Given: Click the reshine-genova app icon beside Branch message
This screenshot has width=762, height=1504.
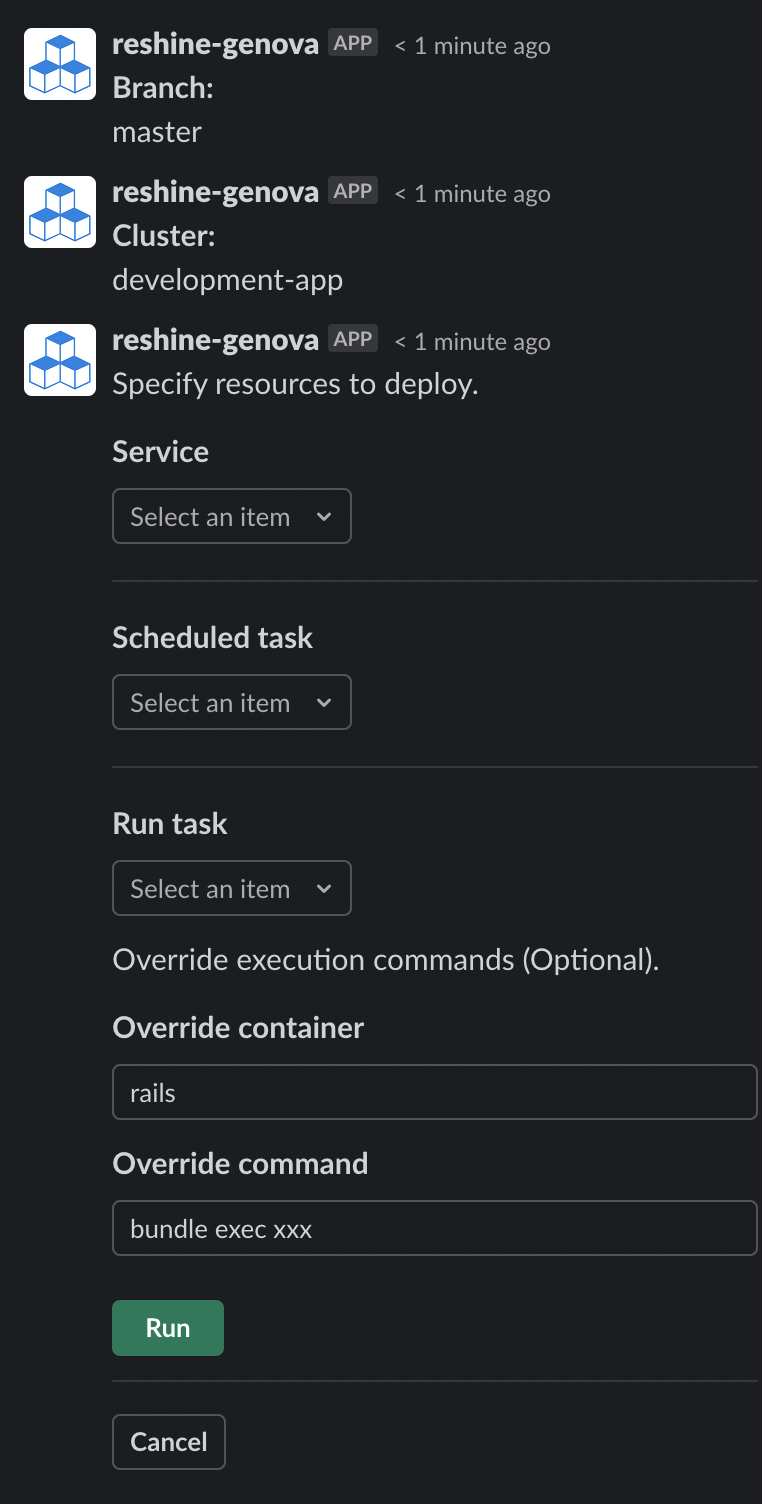Looking at the screenshot, I should 59,63.
